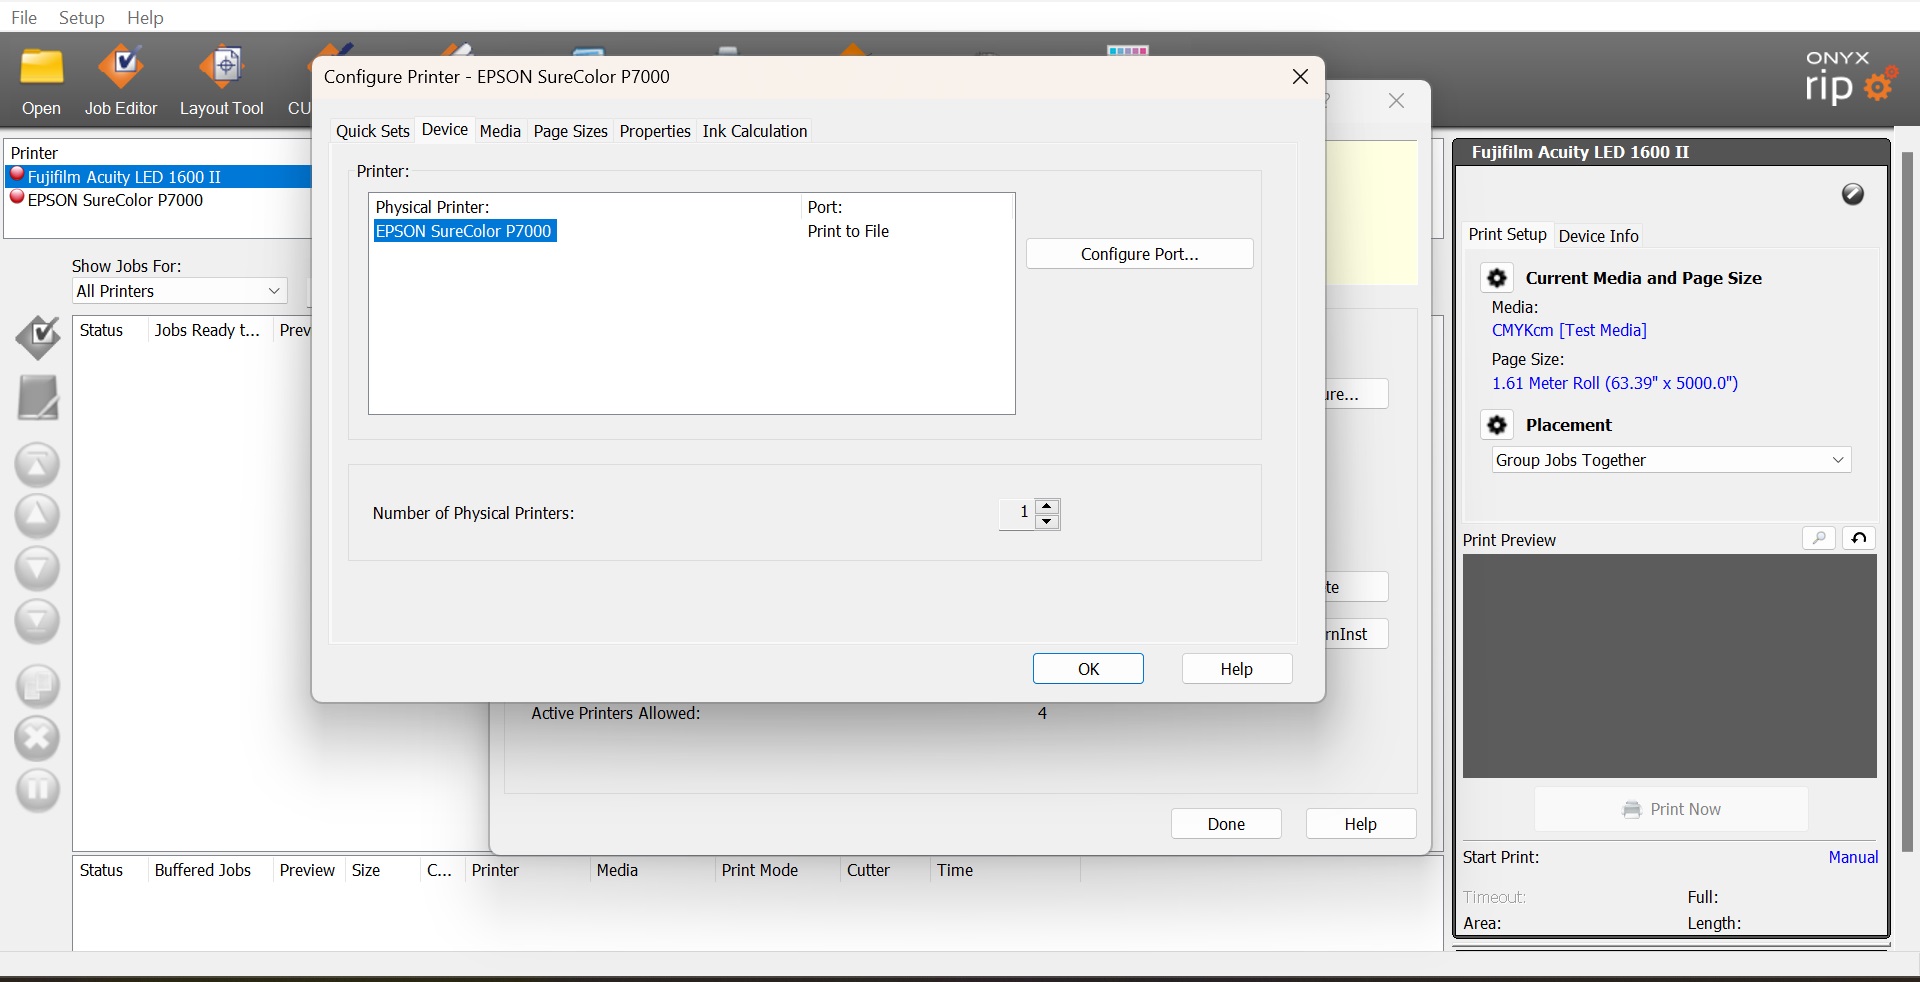Screen dimensions: 1920x982
Task: Open the Group Jobs Together placement dropdown
Action: point(1671,460)
